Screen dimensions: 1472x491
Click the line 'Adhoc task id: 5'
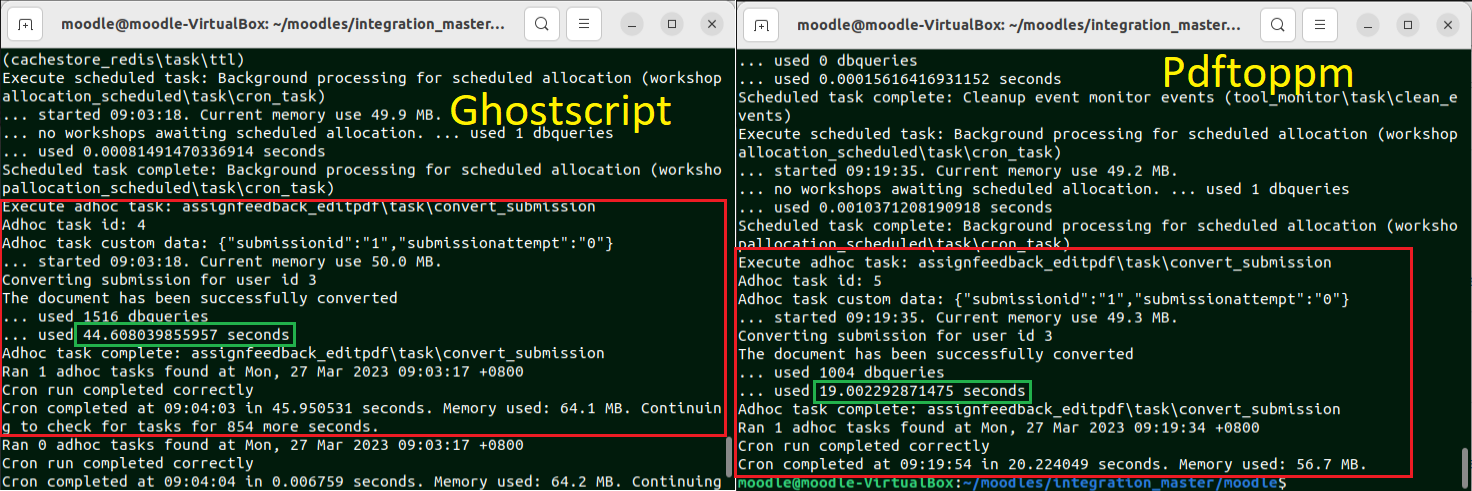(810, 281)
